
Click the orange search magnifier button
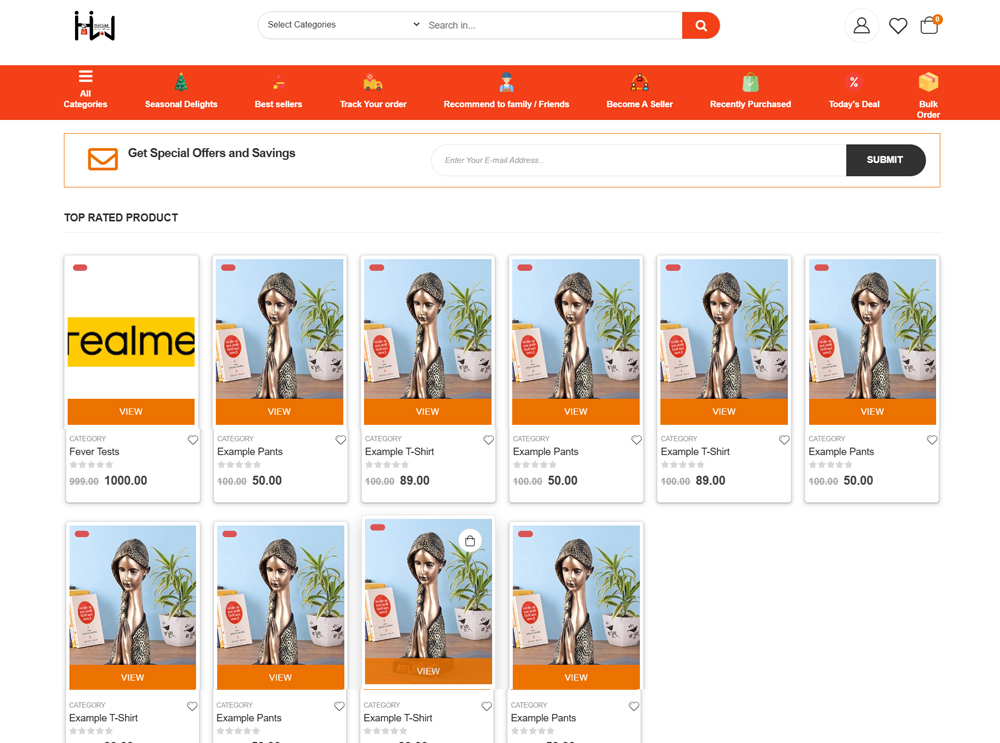(700, 26)
